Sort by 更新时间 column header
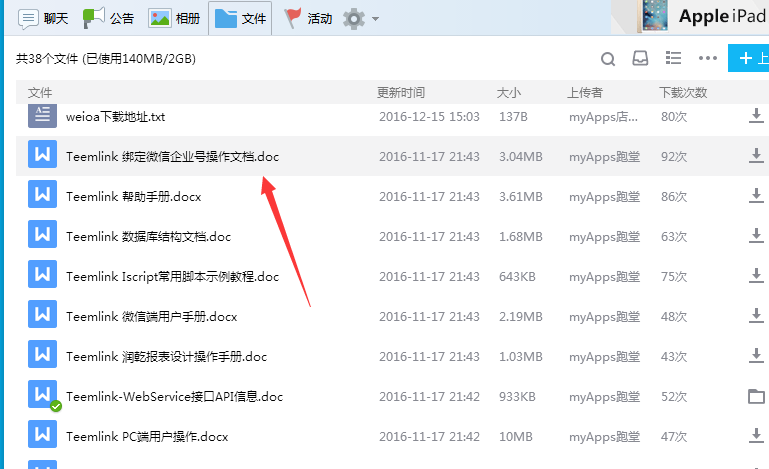The height and width of the screenshot is (469, 769). 401,93
